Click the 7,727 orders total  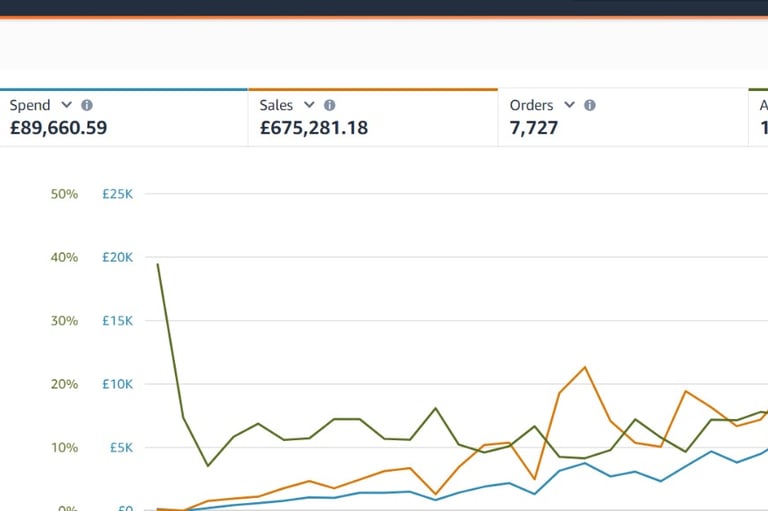[x=534, y=128]
